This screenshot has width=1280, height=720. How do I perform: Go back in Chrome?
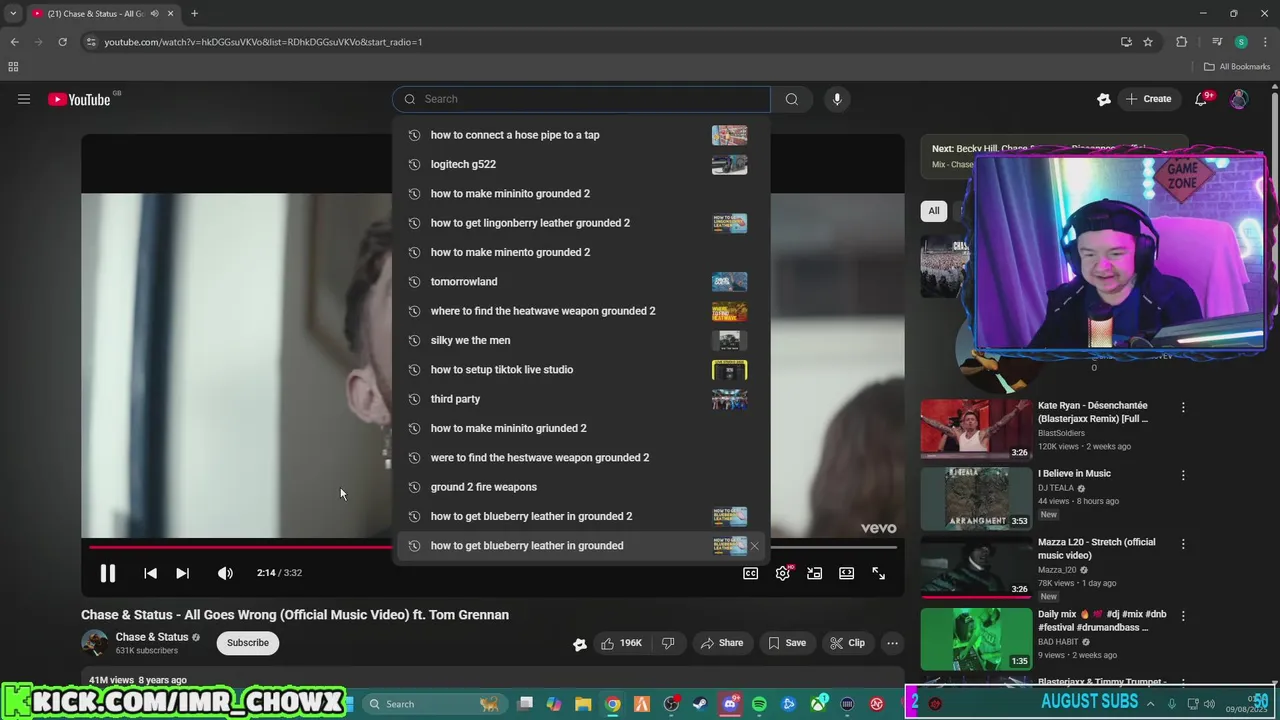(x=14, y=42)
